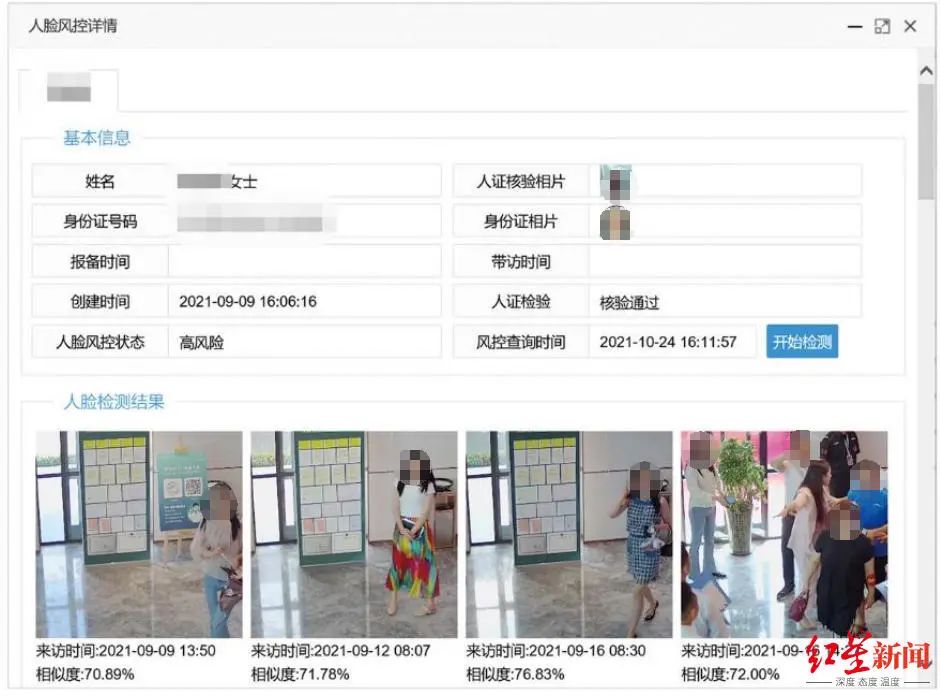Click the 身份证号码 value field
Viewport: 940px width, 698px height.
coord(305,221)
